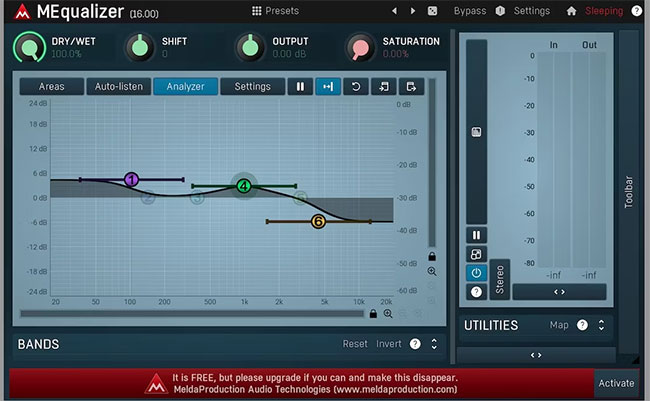
Task: Toggle the Analyzer tab
Action: pos(185,86)
